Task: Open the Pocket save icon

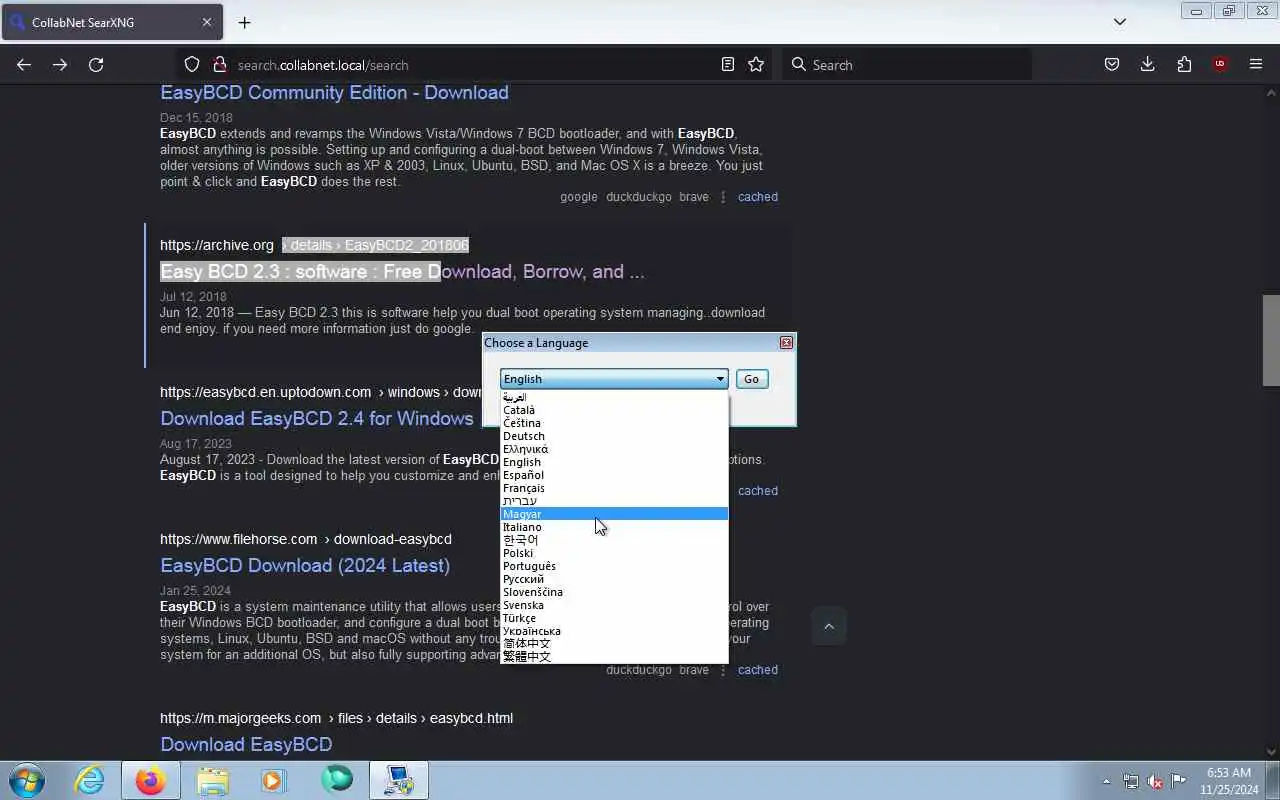Action: 1112,64
